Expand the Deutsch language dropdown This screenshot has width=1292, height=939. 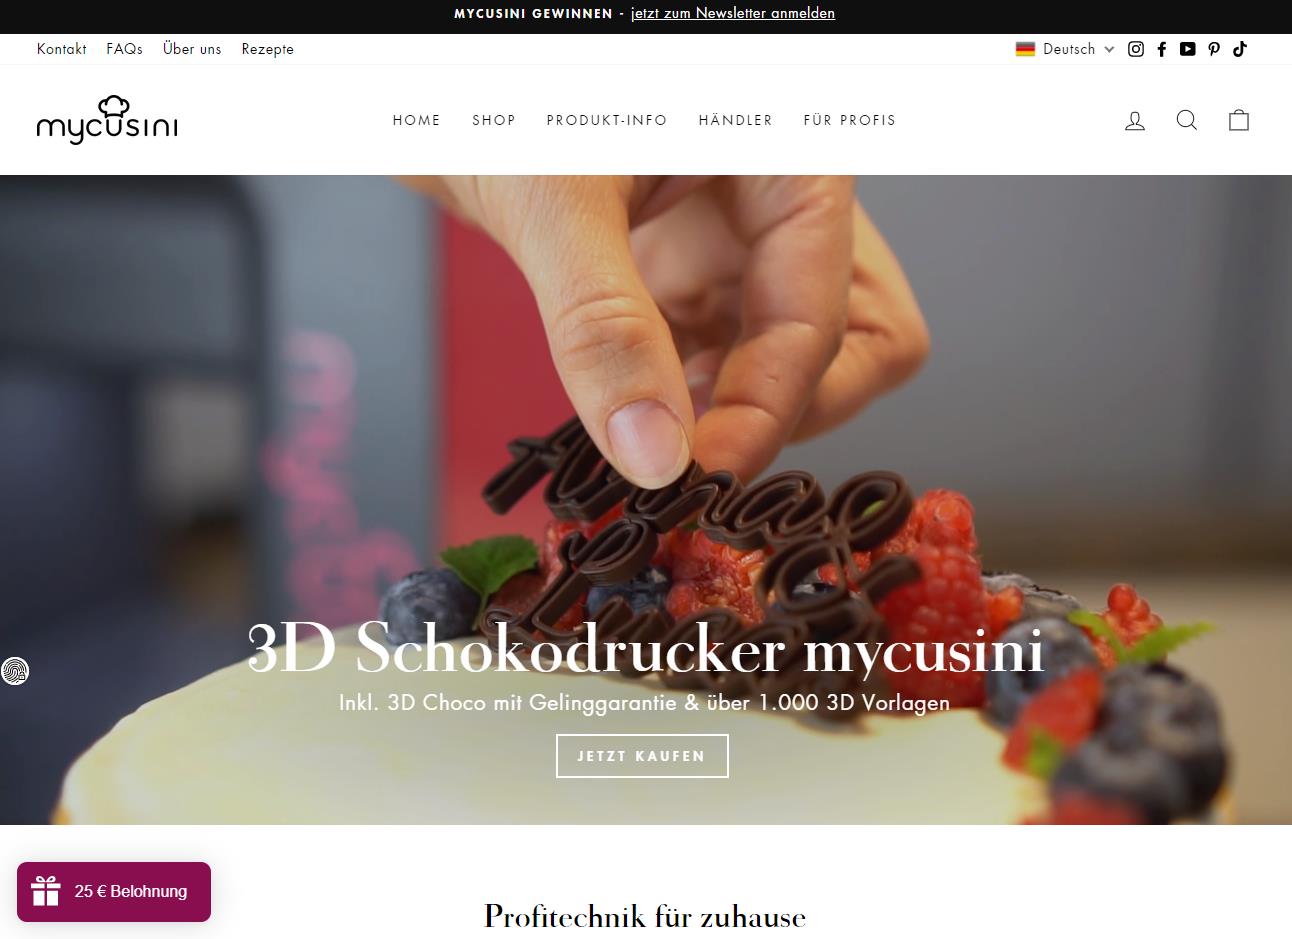[x=1065, y=49]
